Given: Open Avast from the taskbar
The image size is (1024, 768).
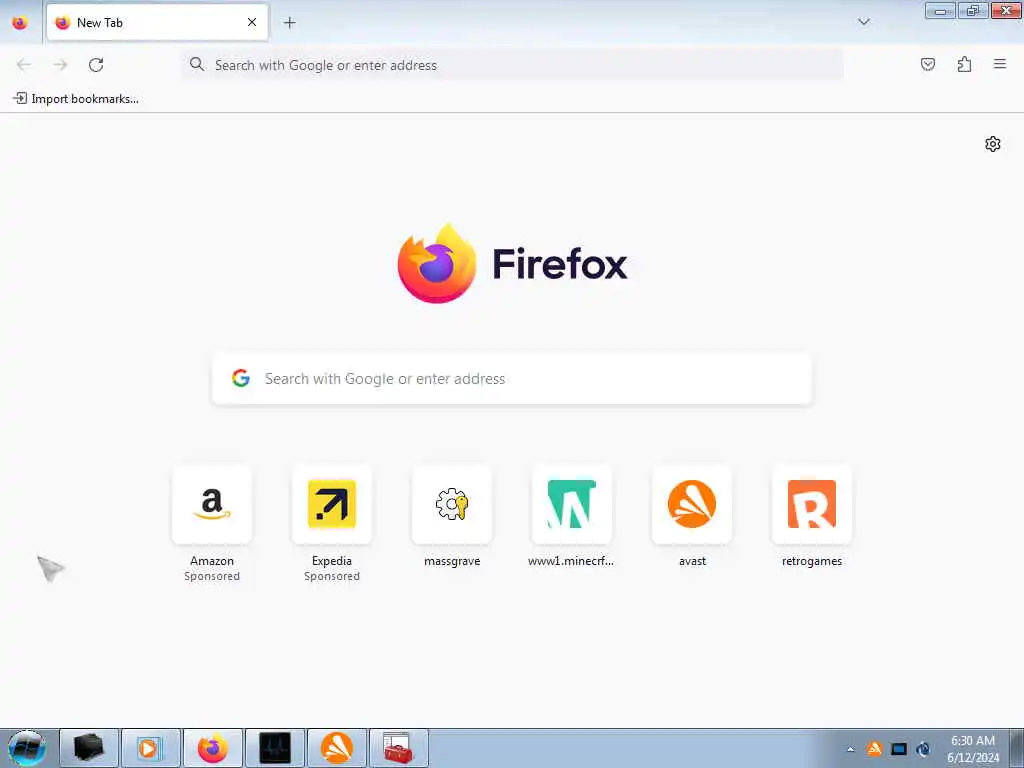Looking at the screenshot, I should click(x=337, y=748).
